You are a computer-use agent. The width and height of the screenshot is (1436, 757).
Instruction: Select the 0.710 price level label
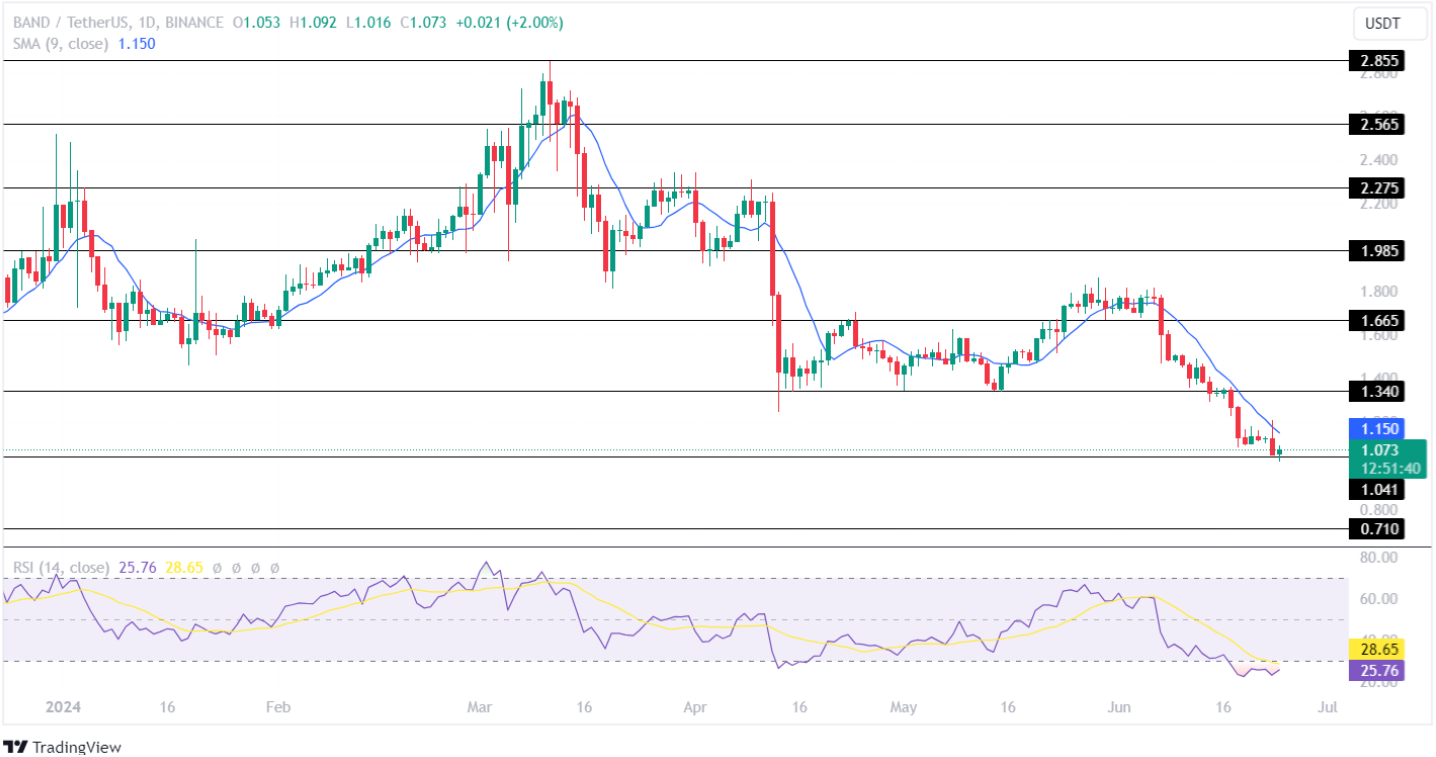(1376, 528)
